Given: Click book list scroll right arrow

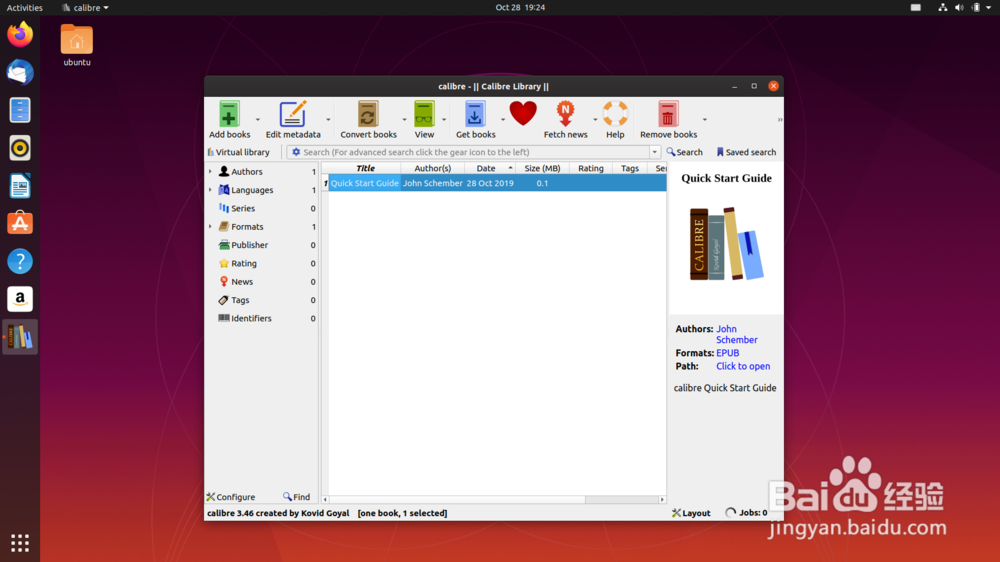Looking at the screenshot, I should [662, 499].
